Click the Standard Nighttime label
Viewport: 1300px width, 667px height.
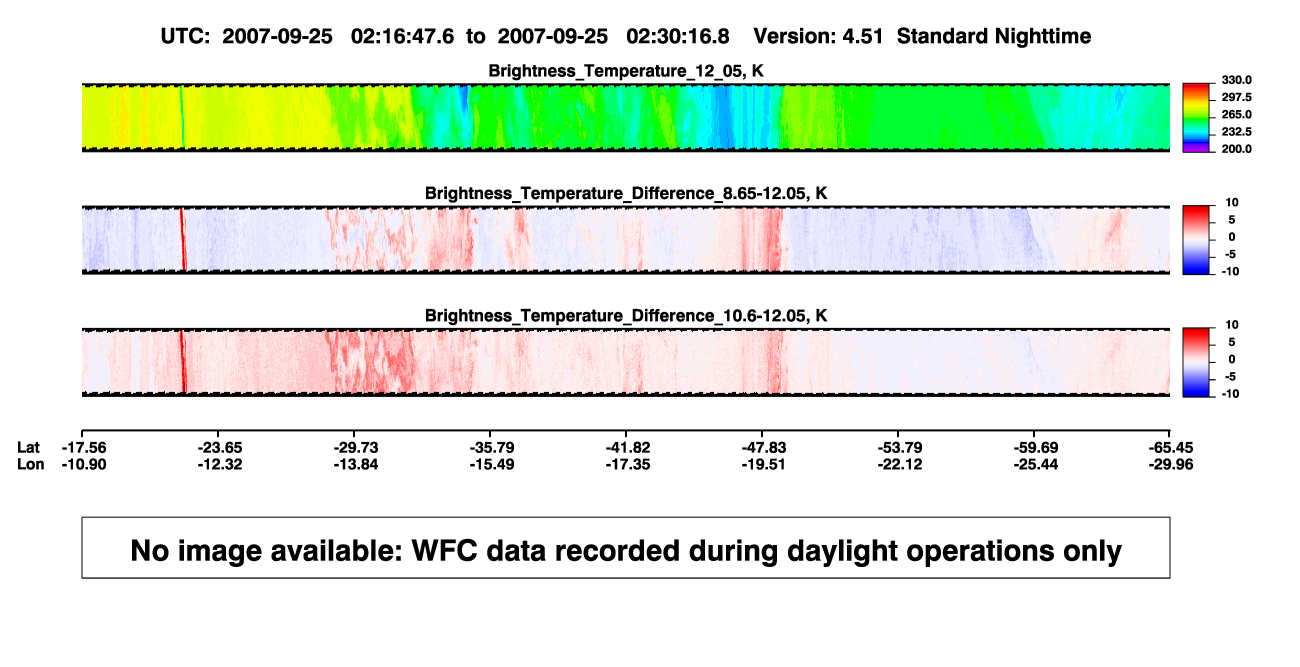[994, 36]
